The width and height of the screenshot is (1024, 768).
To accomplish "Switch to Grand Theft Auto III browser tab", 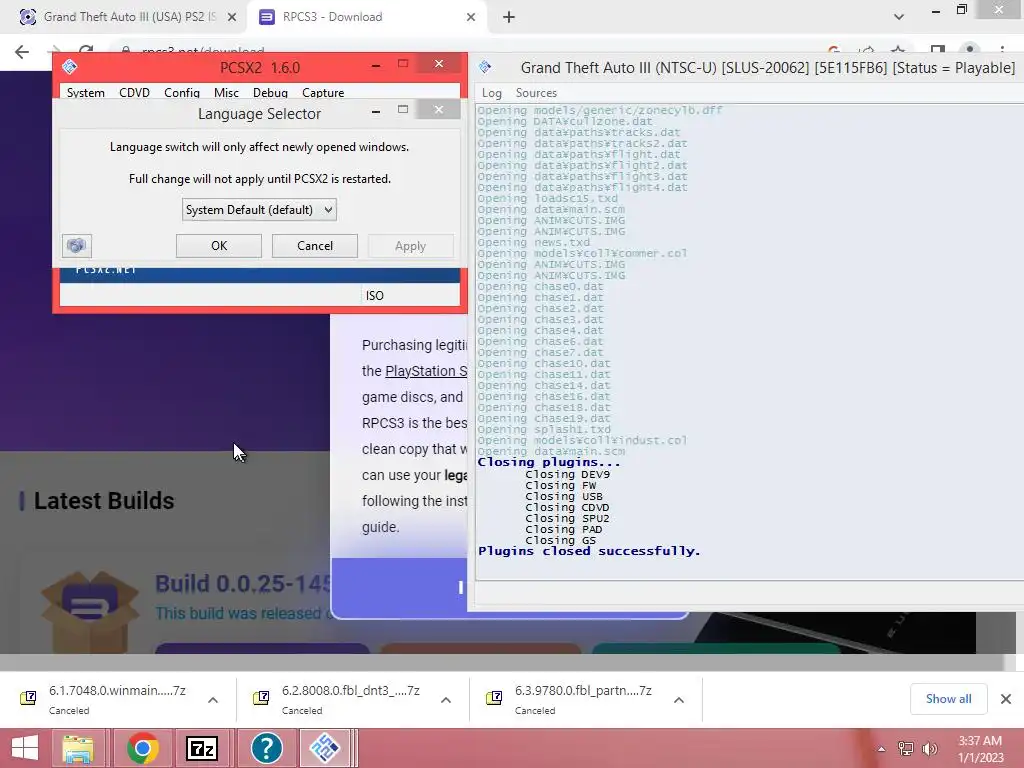I will click(x=129, y=17).
